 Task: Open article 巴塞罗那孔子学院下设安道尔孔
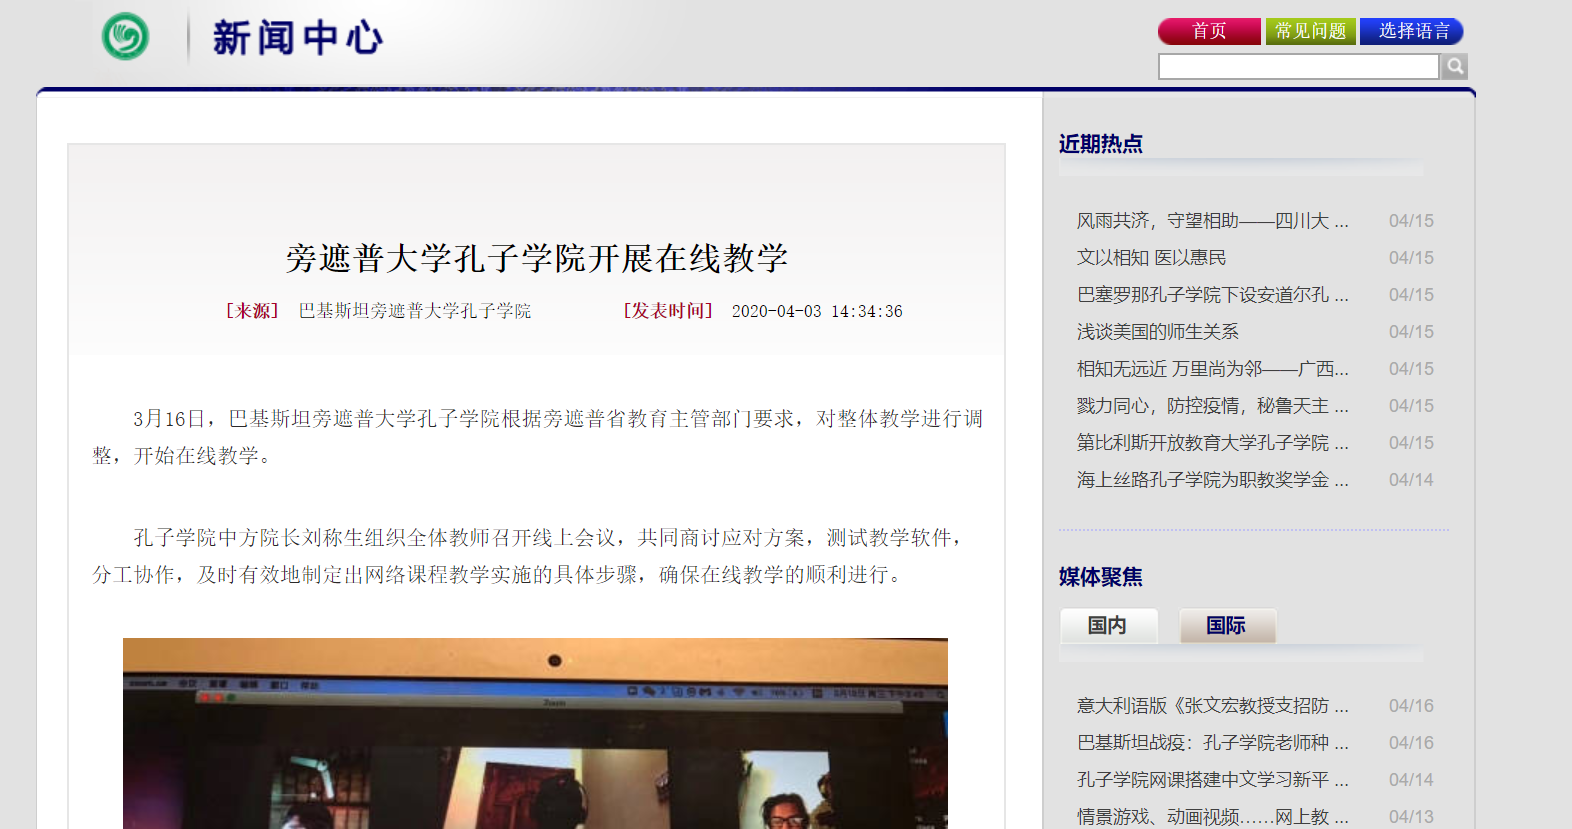click(1212, 295)
